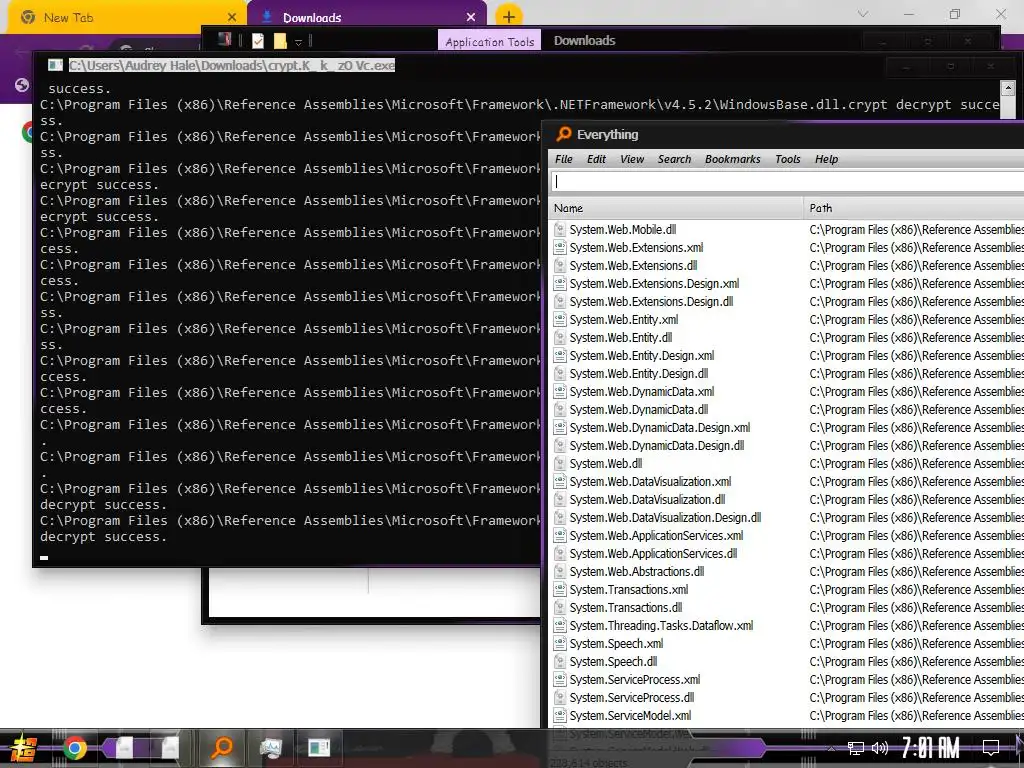Select System.Web.Extensions.dll row
The image size is (1024, 768).
786,266
